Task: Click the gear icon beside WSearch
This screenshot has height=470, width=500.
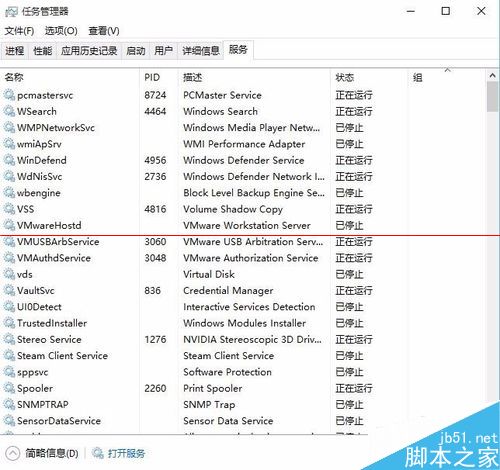Action: [x=9, y=112]
